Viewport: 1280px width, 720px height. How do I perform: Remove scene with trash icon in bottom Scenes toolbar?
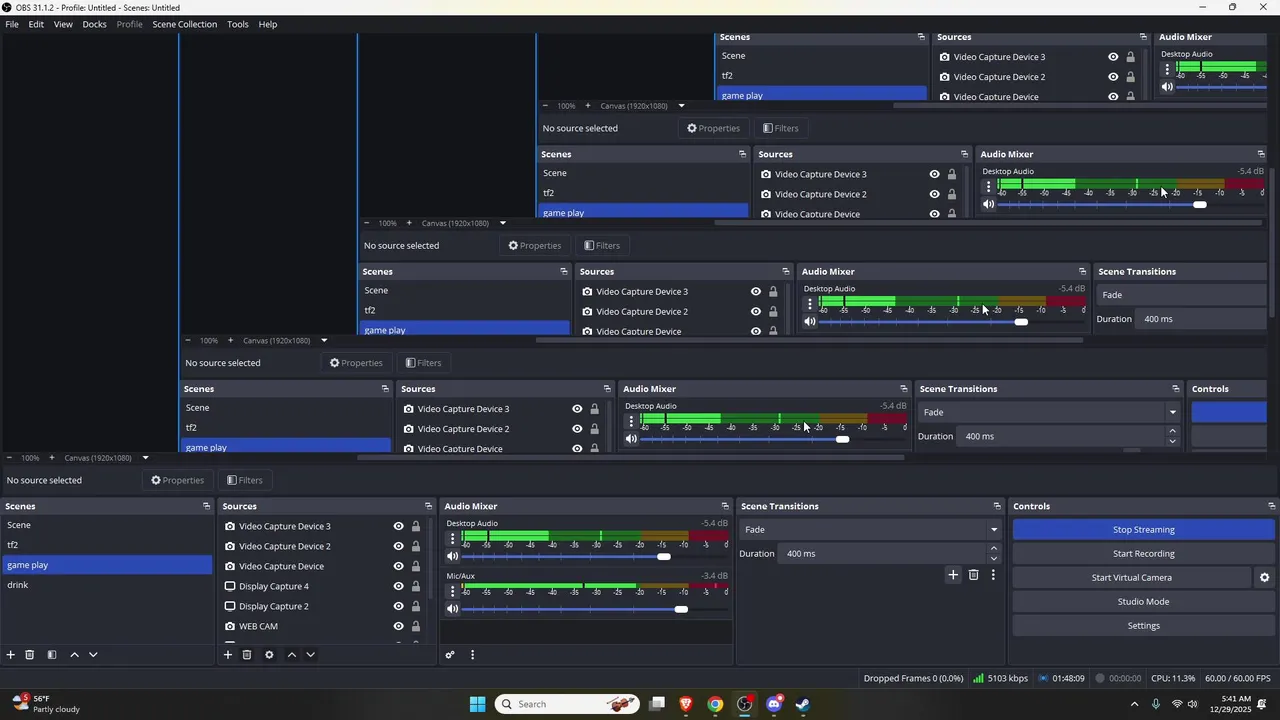30,655
